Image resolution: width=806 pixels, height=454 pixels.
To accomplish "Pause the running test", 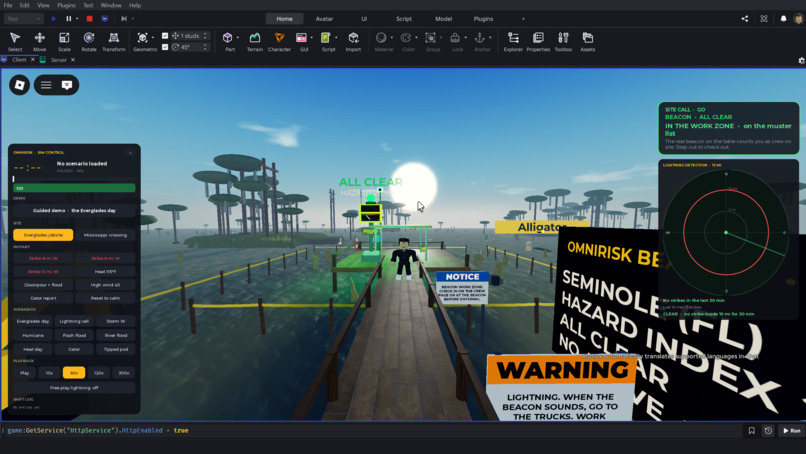I will point(68,19).
